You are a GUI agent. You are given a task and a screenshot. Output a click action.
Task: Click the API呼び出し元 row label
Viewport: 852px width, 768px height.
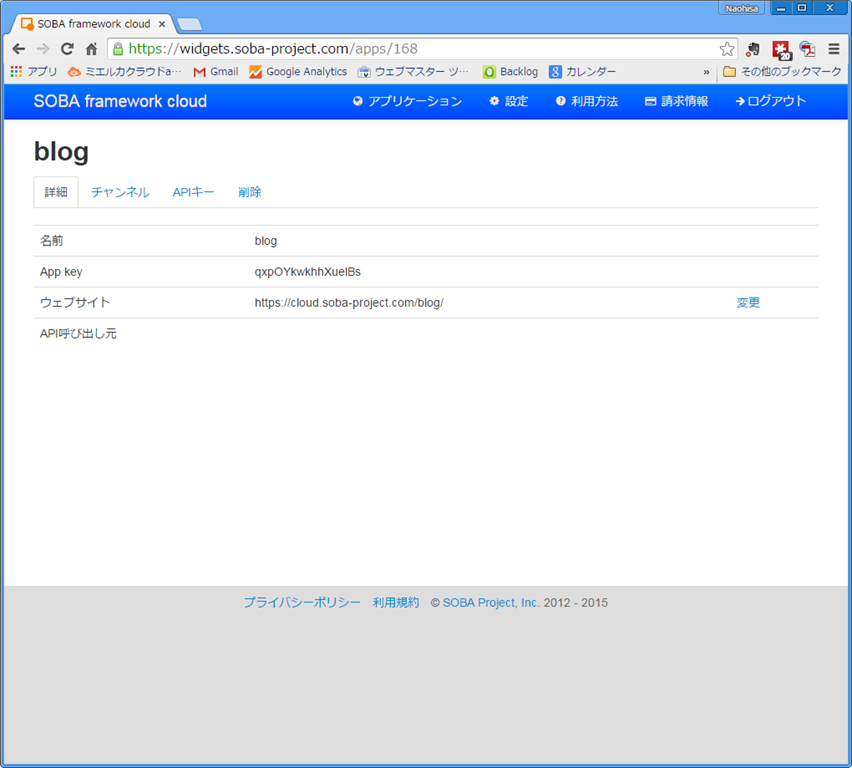78,334
